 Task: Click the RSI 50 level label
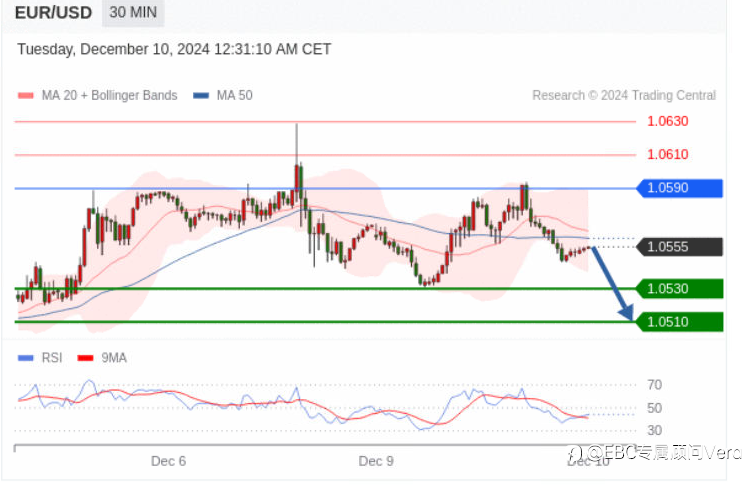654,408
